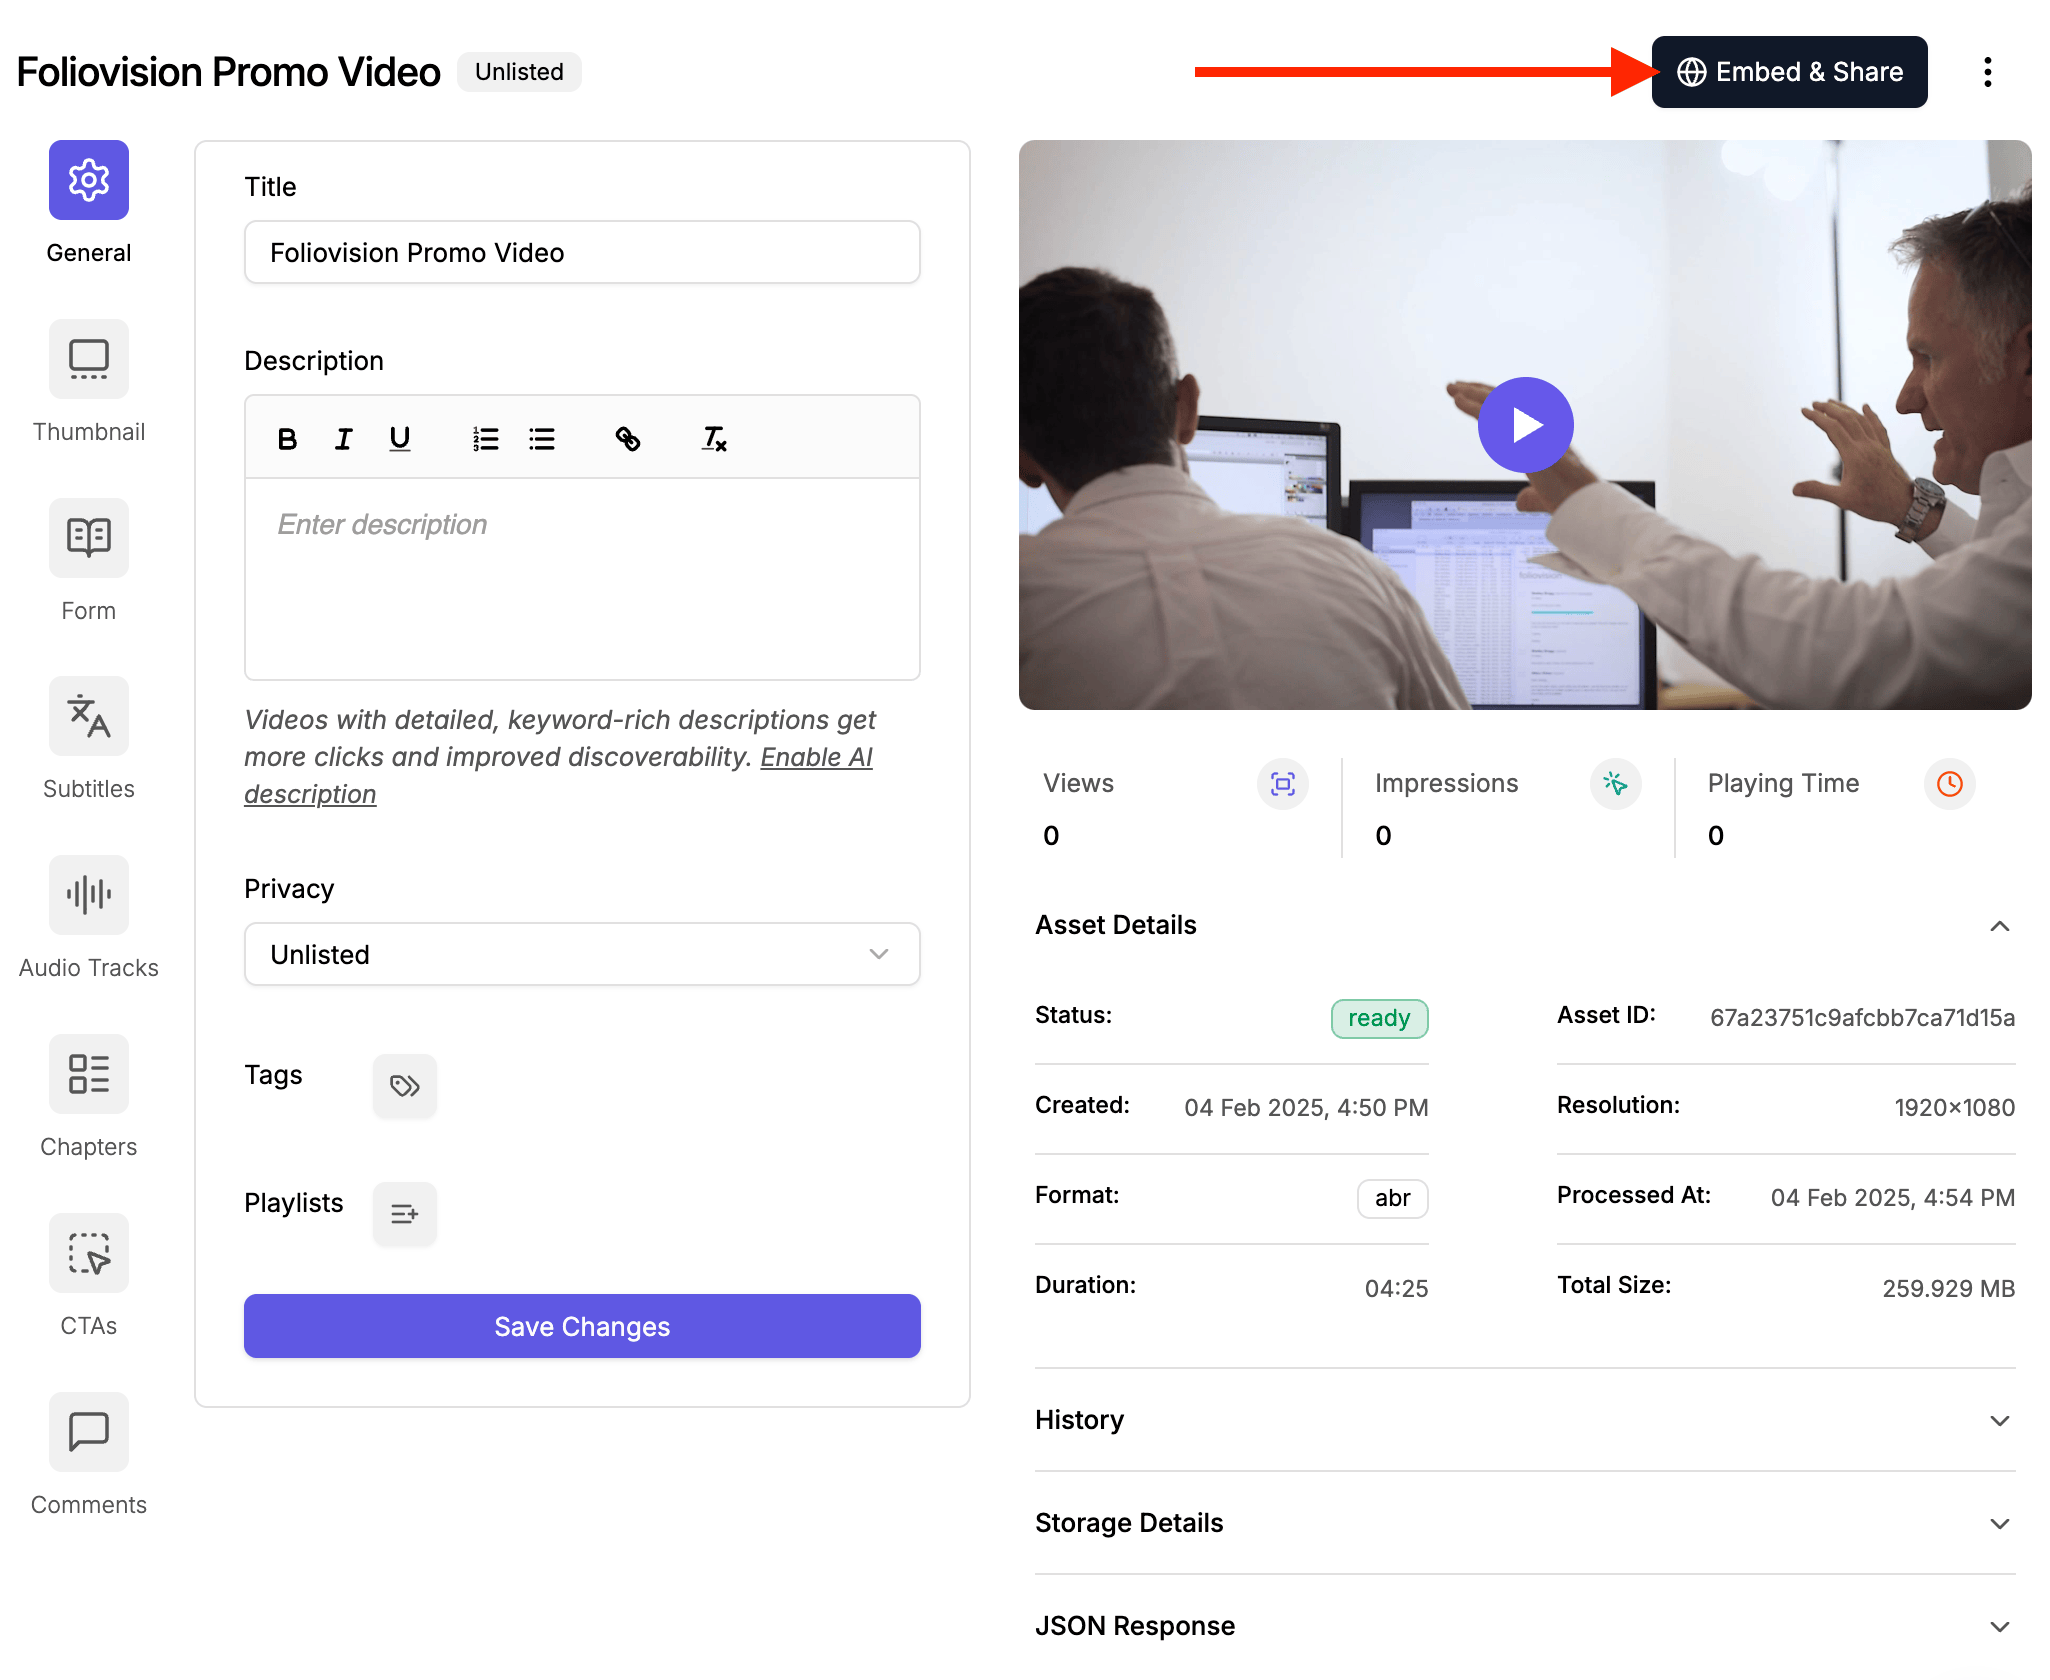Collapse the Asset Details section
The width and height of the screenshot is (2050, 1680).
pyautogui.click(x=1999, y=926)
